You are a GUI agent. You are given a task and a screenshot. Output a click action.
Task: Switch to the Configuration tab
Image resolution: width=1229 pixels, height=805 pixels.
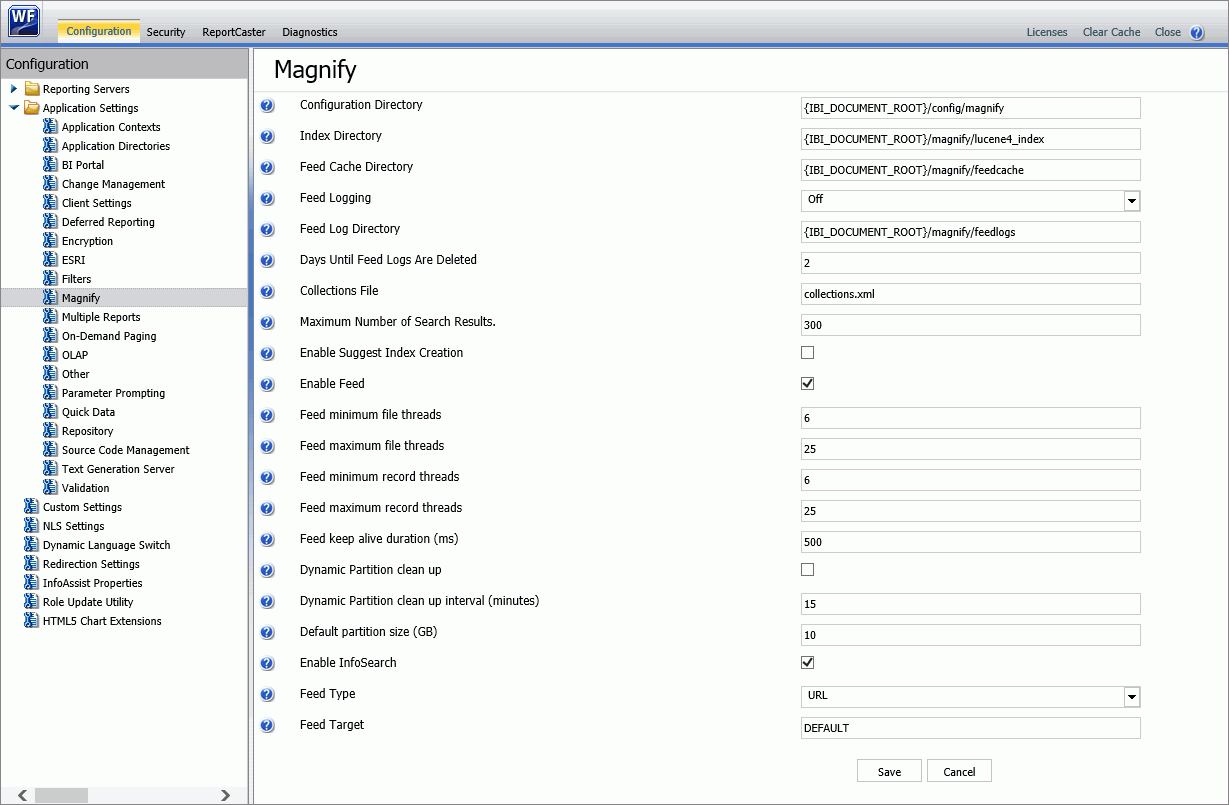(x=99, y=31)
